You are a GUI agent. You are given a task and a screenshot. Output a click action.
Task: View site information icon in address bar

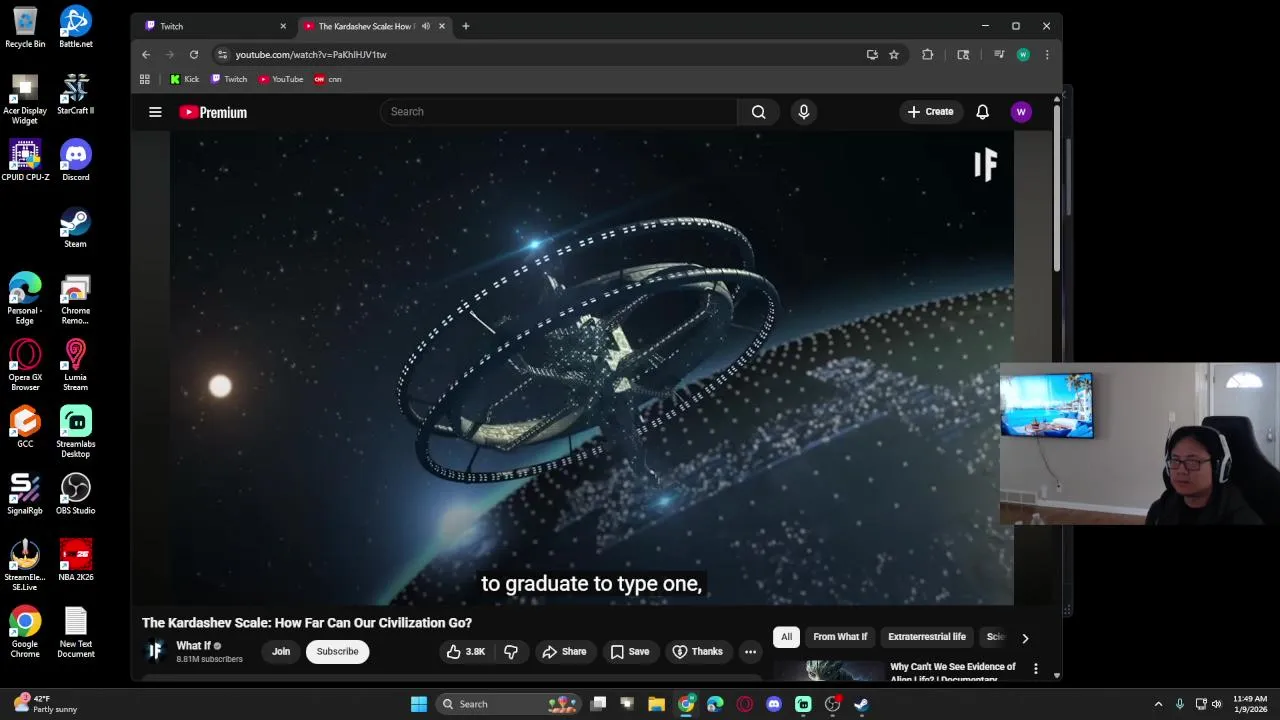222,55
